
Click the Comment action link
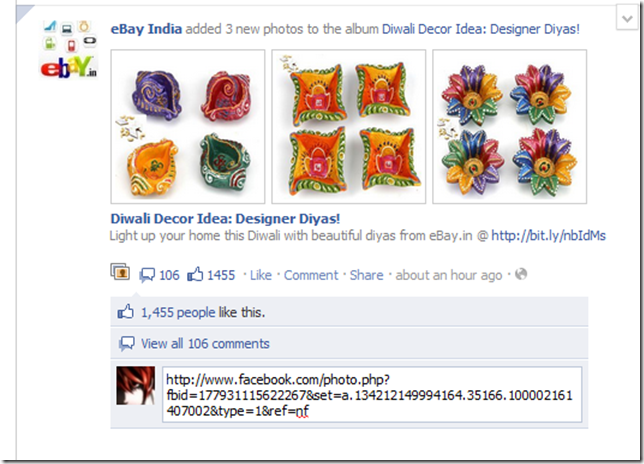(311, 275)
